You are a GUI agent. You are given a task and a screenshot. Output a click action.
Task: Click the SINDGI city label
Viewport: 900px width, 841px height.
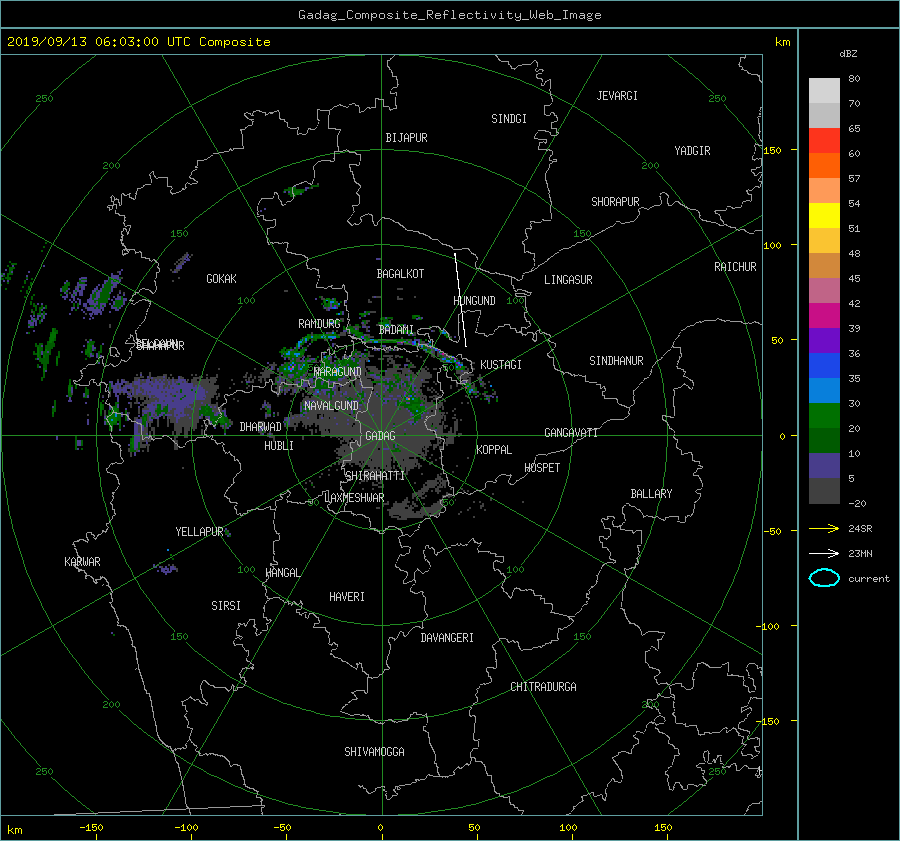point(509,119)
